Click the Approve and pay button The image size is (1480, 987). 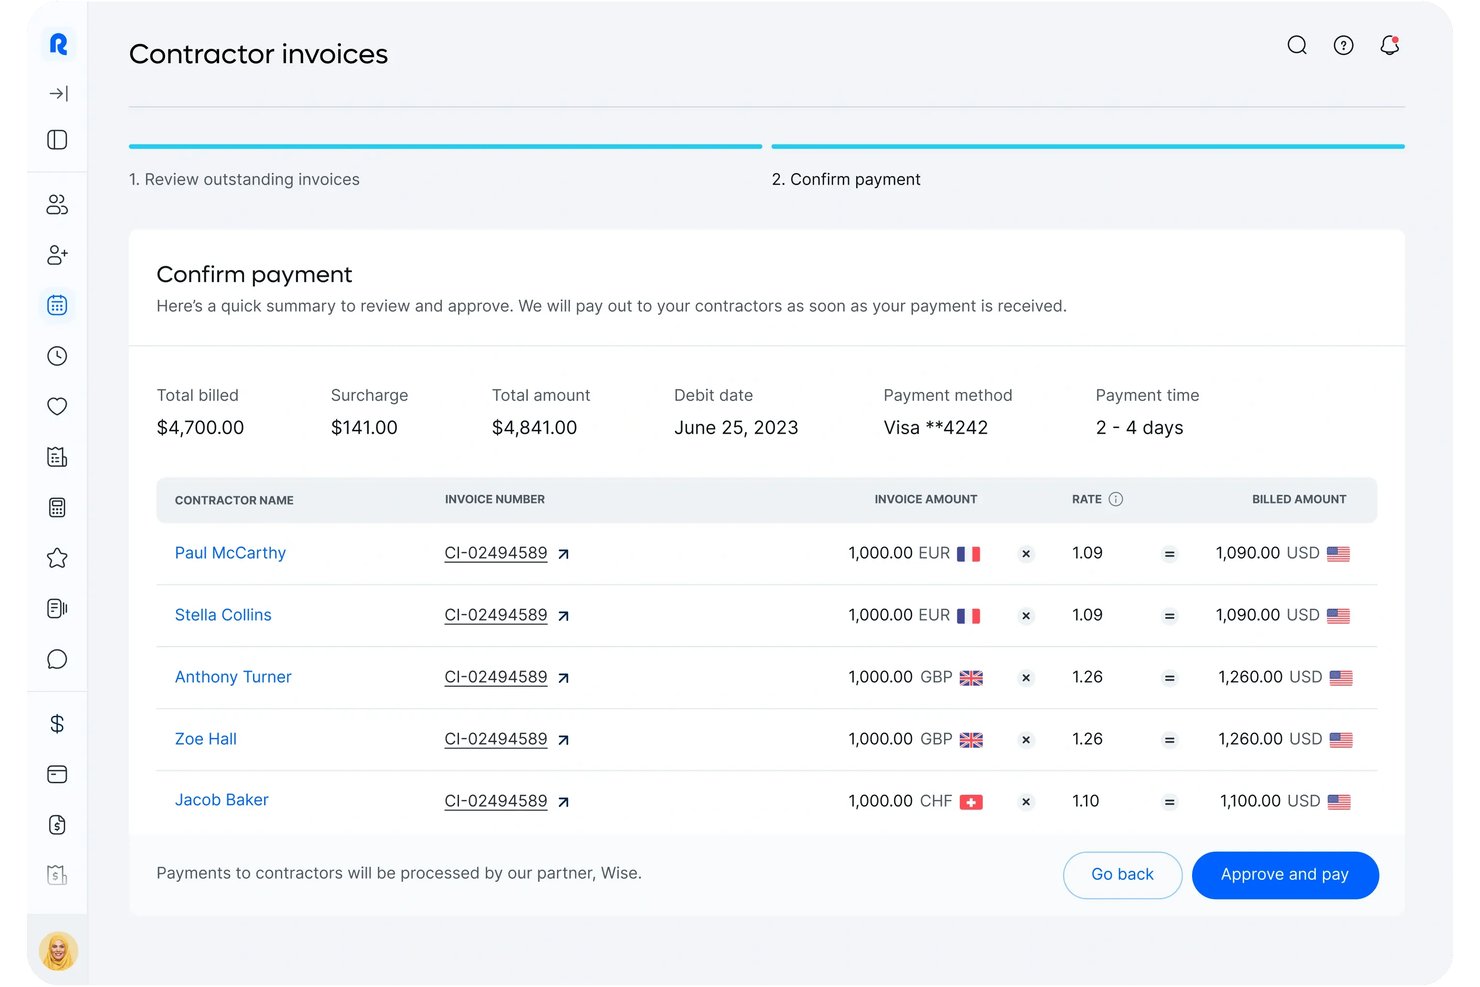click(x=1285, y=875)
